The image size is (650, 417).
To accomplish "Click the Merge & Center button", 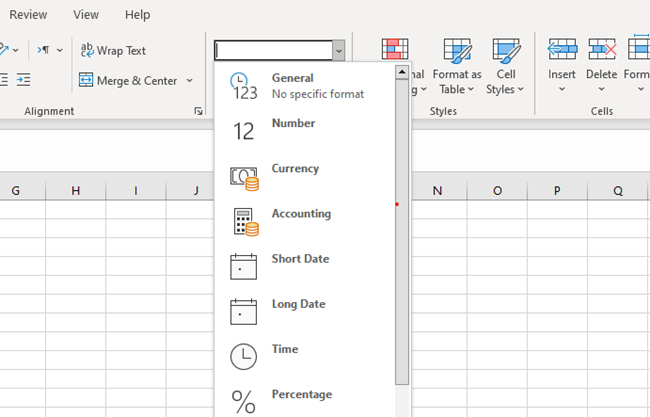I will coord(128,80).
